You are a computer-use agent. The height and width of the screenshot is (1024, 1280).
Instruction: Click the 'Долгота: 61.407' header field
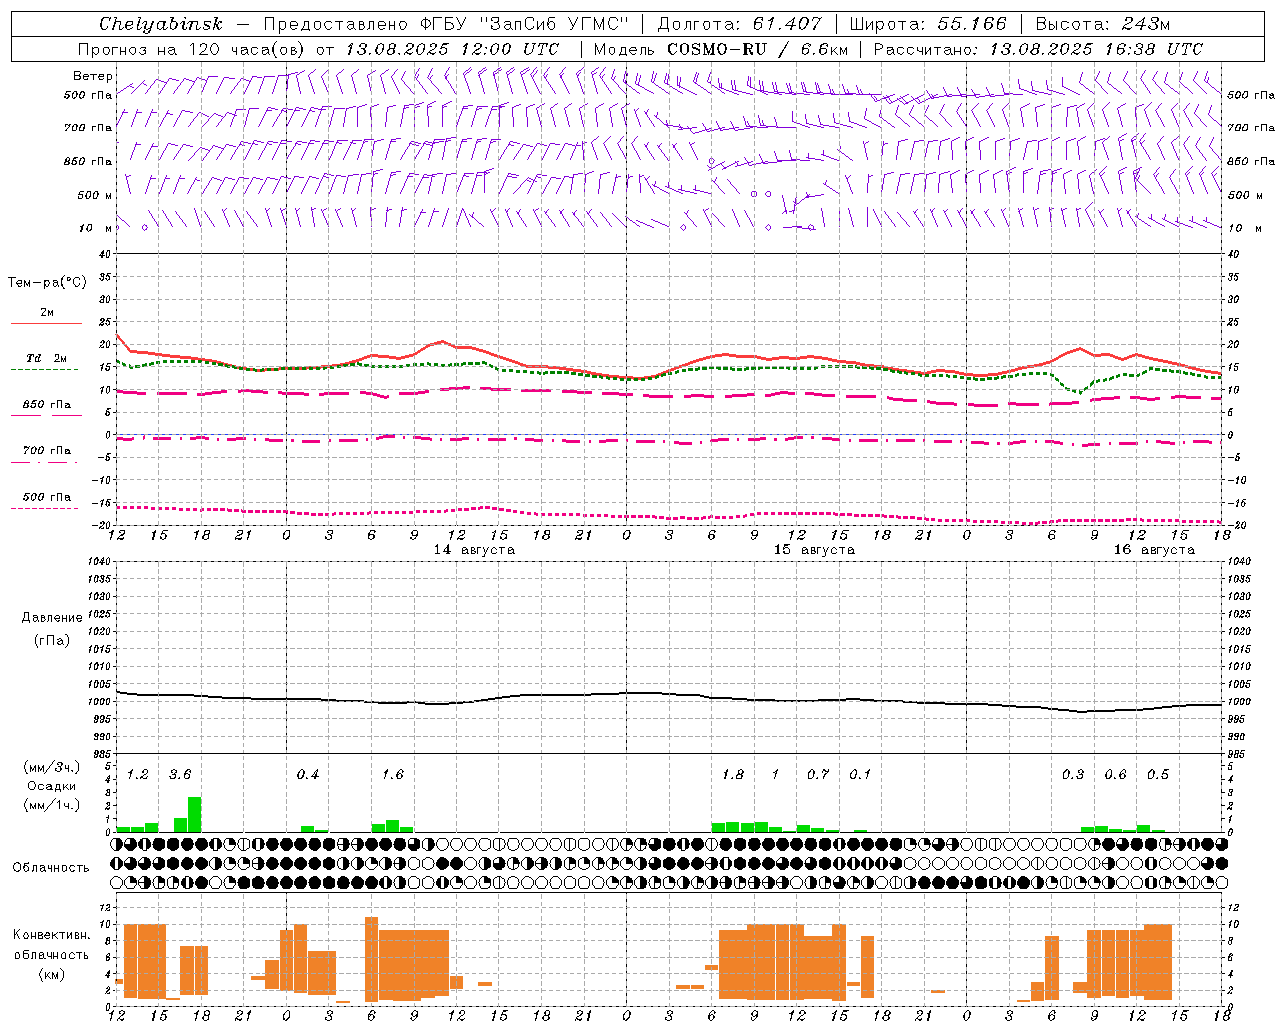click(x=739, y=24)
